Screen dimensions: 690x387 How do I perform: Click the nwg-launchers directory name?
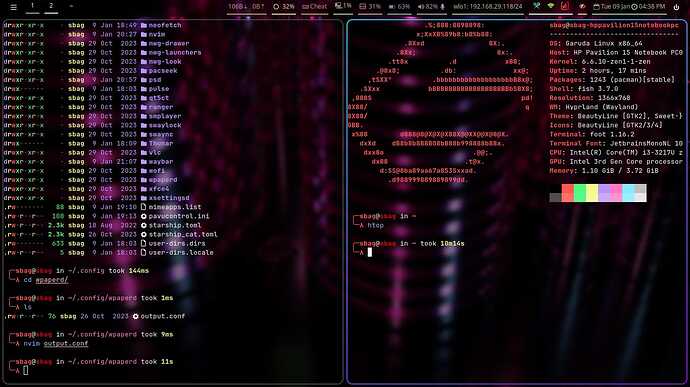tap(175, 52)
